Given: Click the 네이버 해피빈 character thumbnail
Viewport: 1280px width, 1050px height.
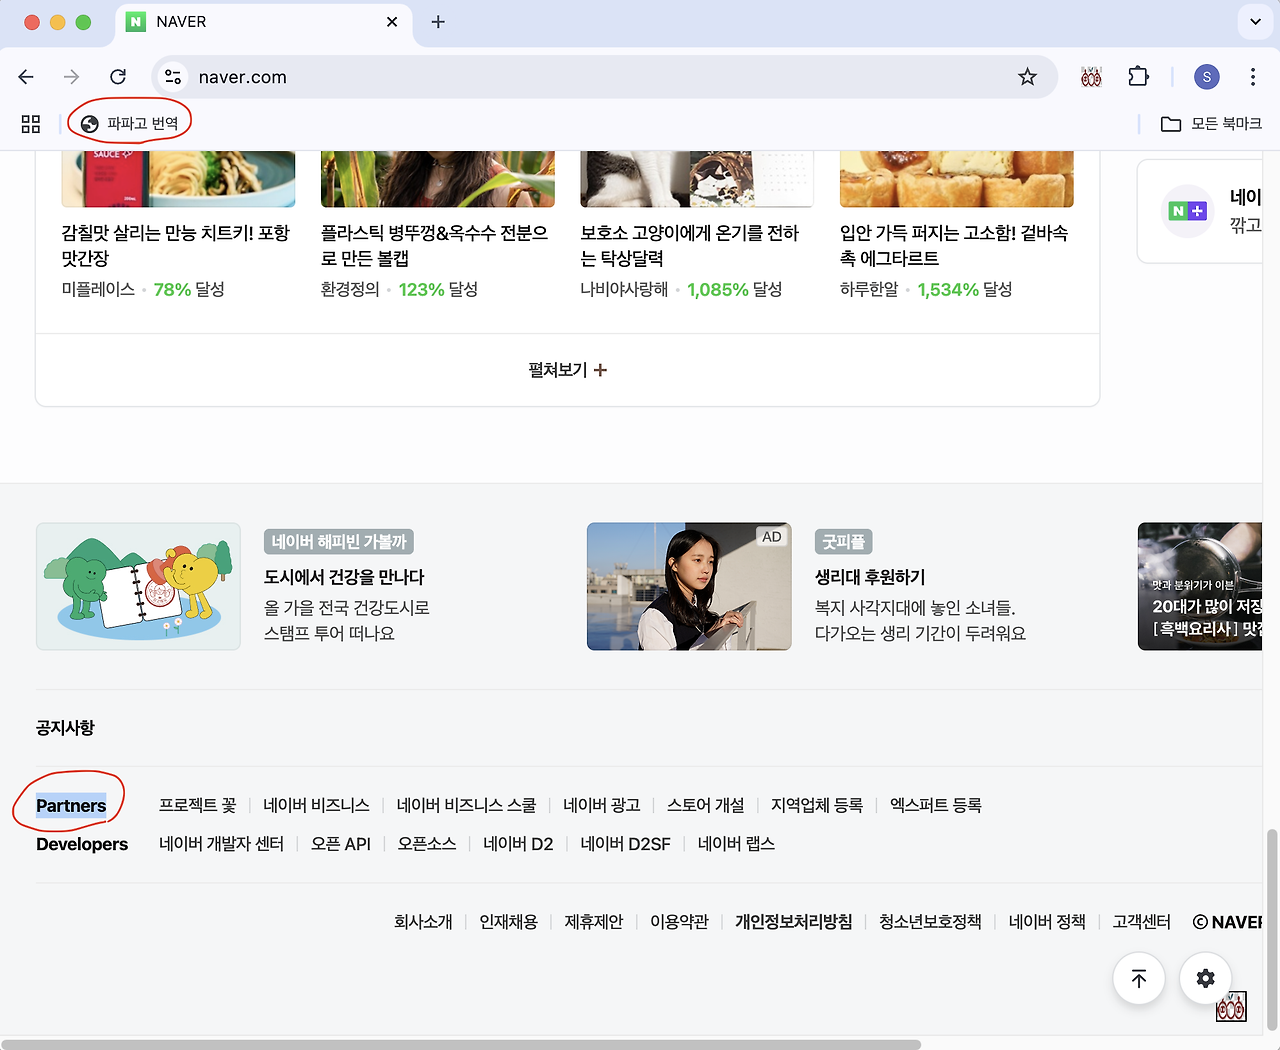Looking at the screenshot, I should tap(138, 587).
